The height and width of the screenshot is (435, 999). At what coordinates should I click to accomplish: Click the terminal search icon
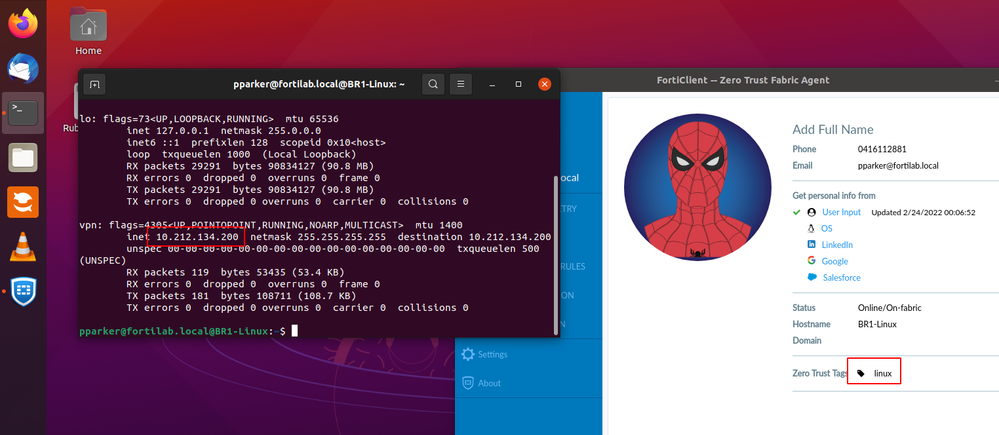(433, 84)
